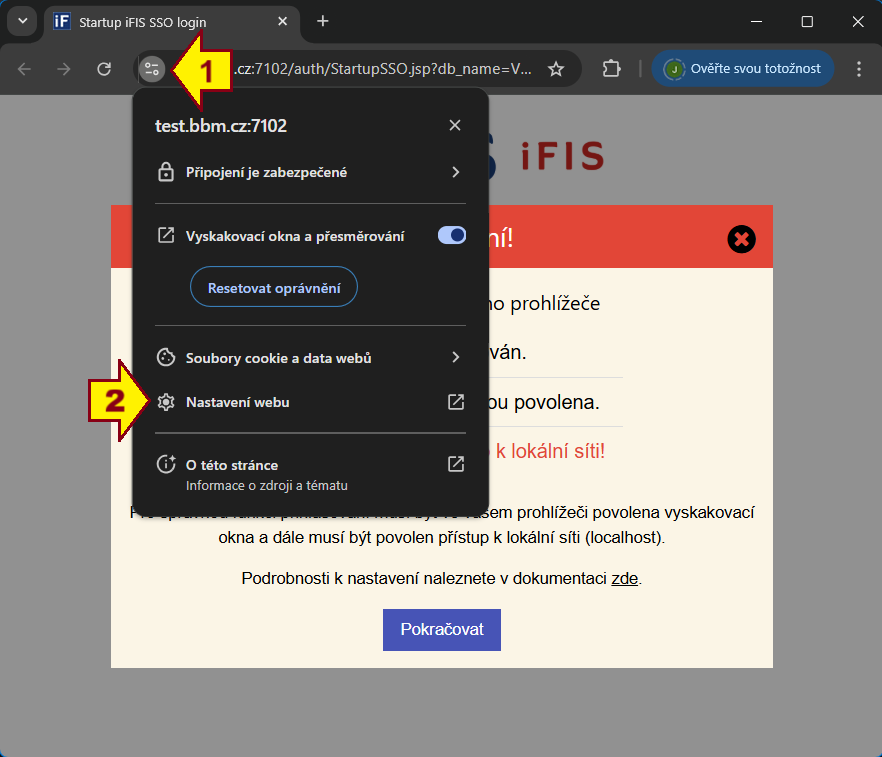Screen dimensions: 882x757
Task: Click the external link icon for O této stránce
Action: pyautogui.click(x=456, y=464)
